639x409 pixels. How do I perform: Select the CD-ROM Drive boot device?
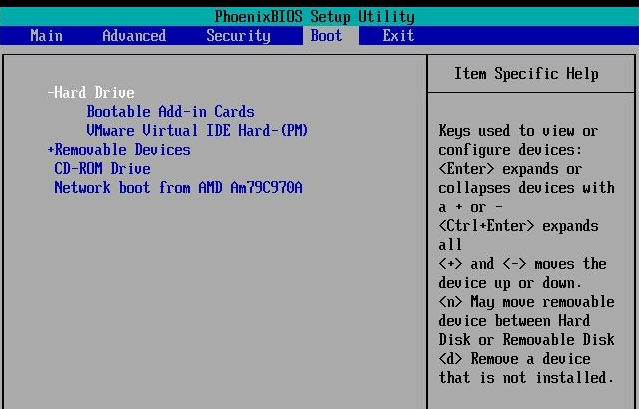[102, 168]
